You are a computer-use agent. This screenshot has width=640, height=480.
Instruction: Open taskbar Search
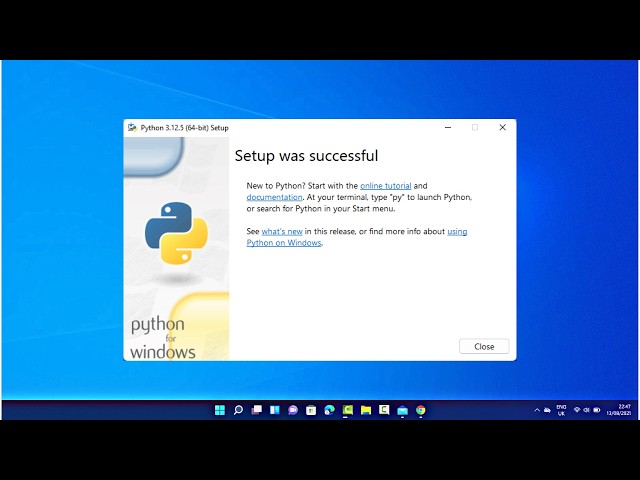click(x=238, y=410)
